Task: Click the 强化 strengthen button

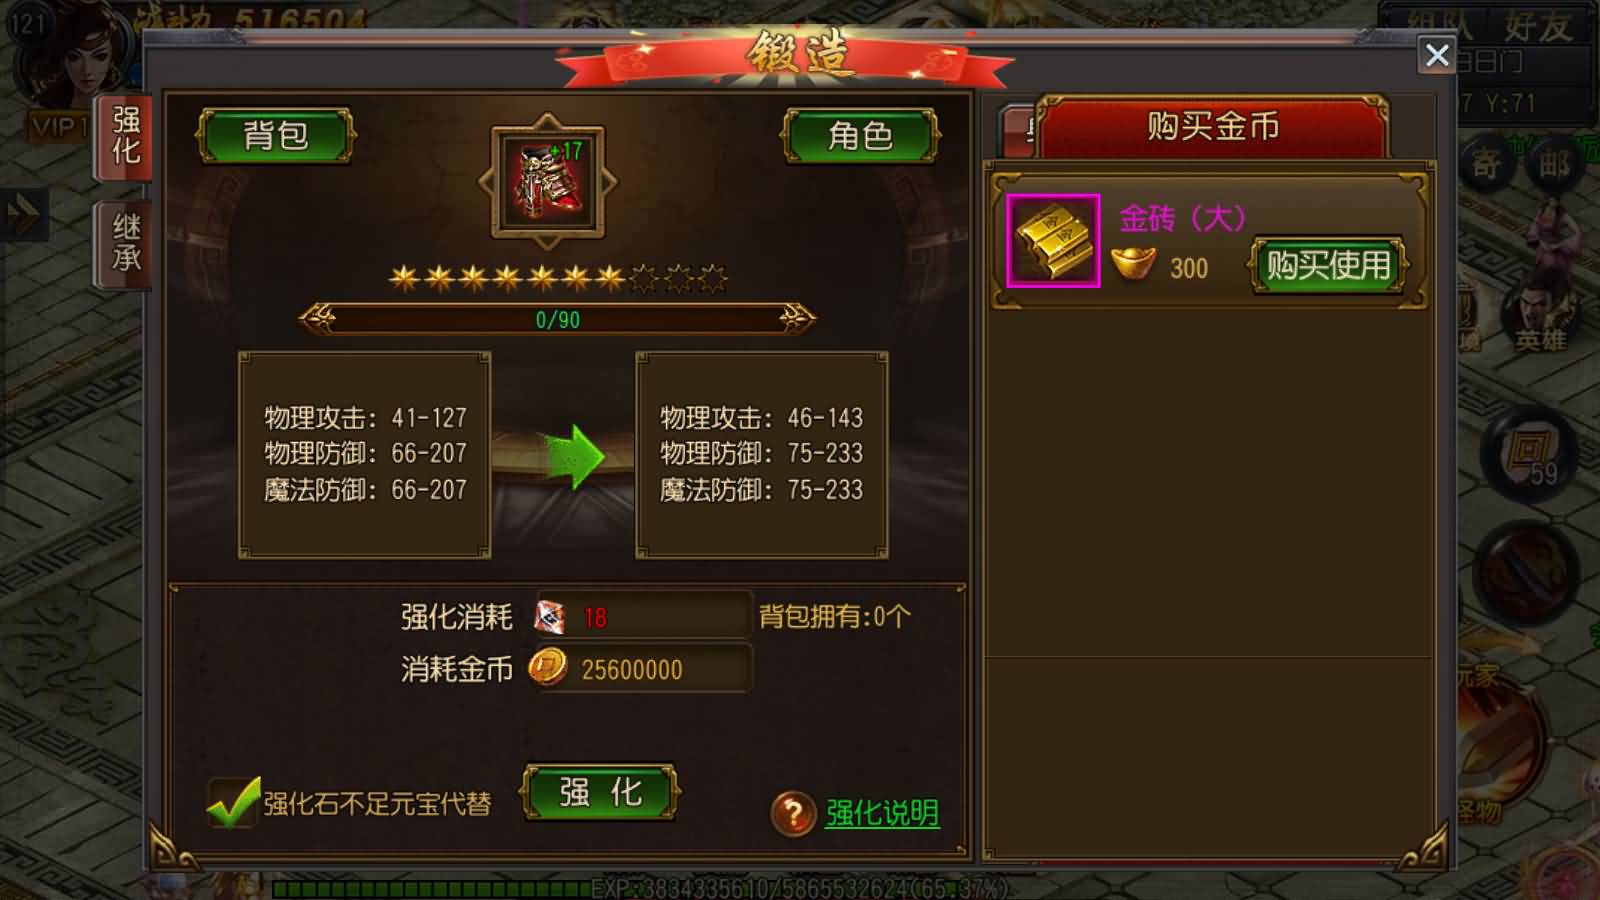Action: (600, 793)
